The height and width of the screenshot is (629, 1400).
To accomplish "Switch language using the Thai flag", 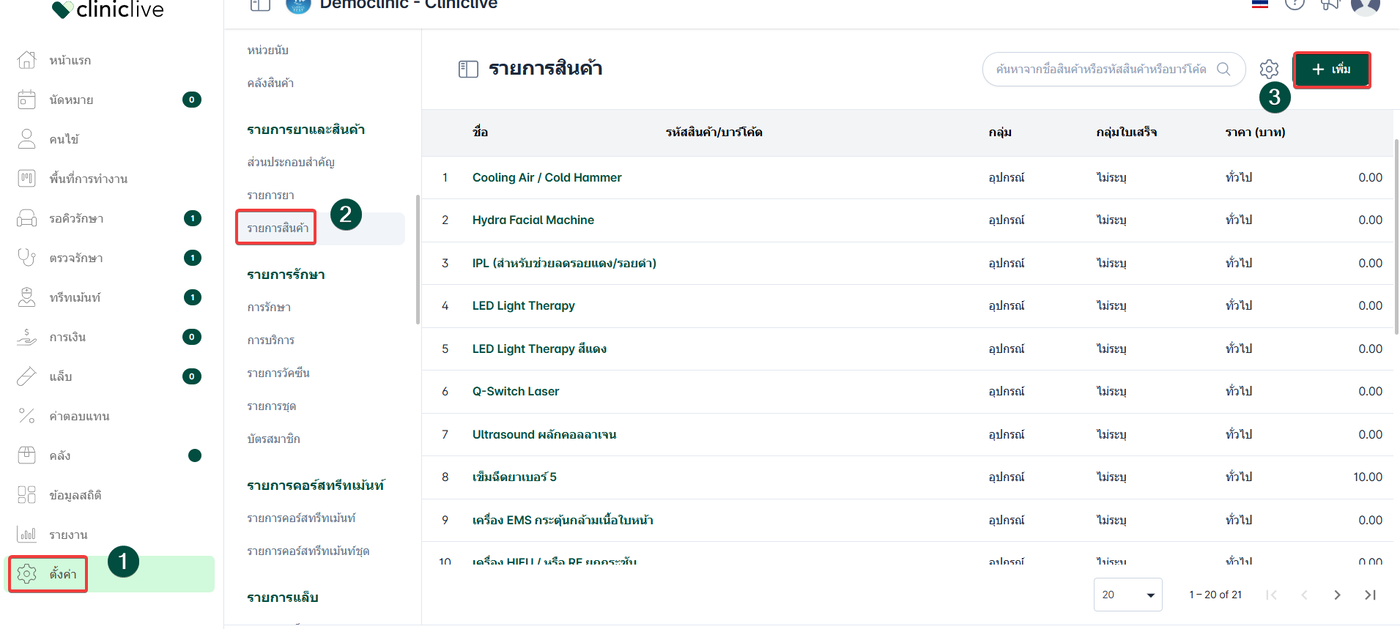I will click(1260, 4).
